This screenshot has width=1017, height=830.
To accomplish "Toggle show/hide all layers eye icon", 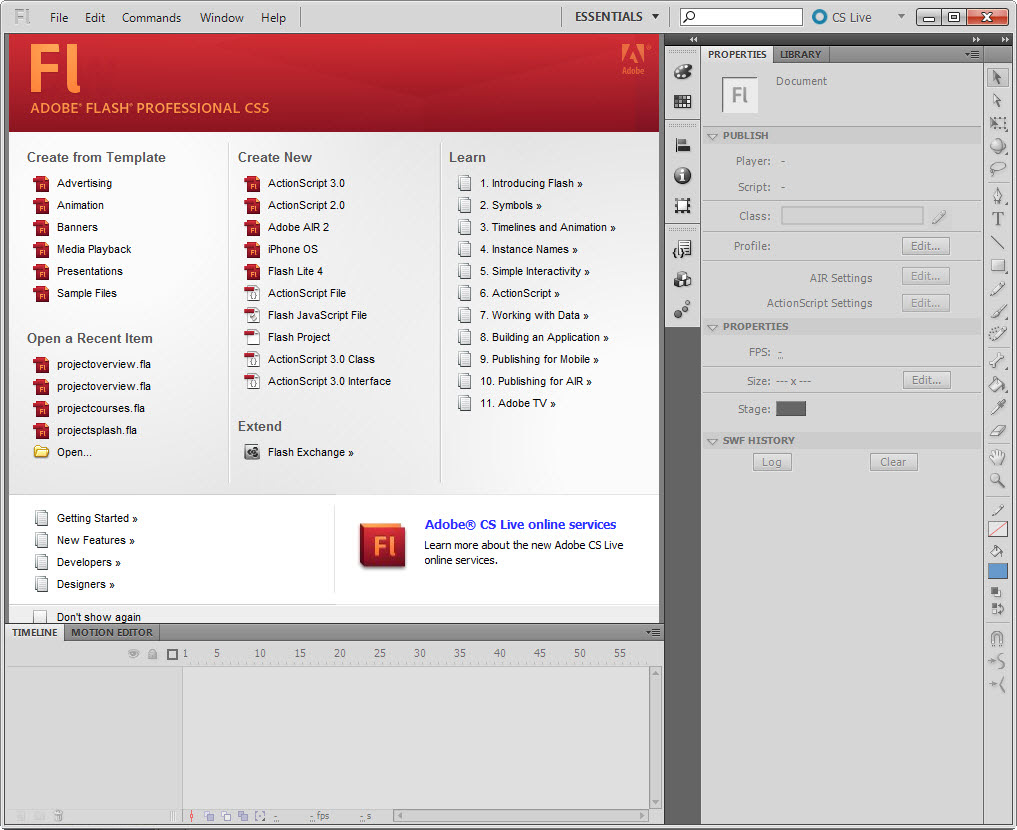I will 134,654.
